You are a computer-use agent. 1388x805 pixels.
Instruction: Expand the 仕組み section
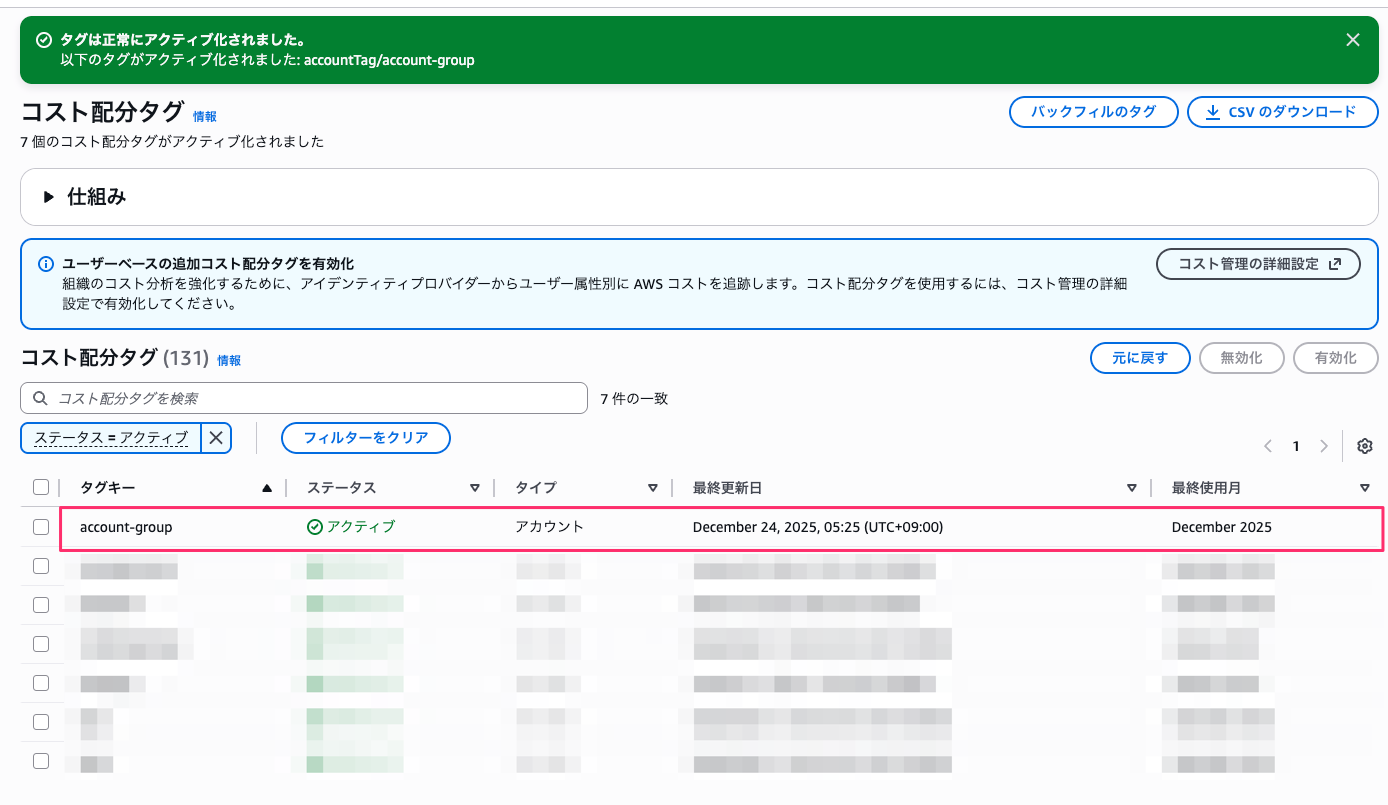pos(48,197)
